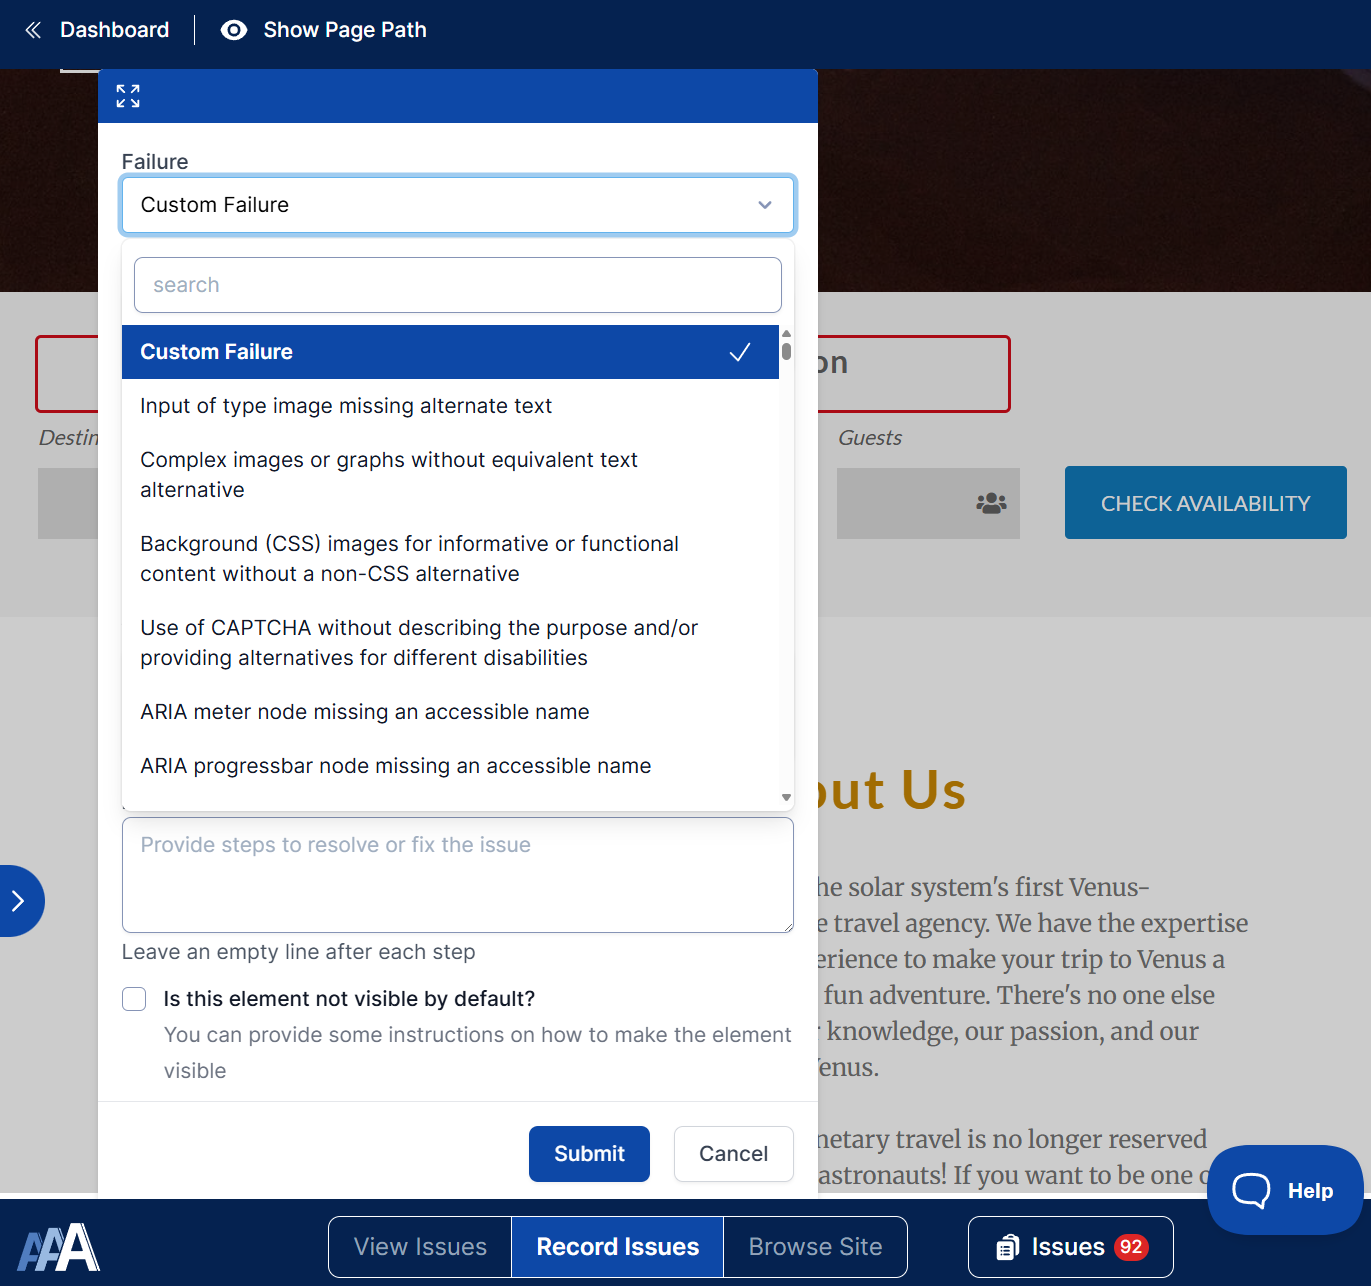Check 'Is this element not visible by default?'
Viewport: 1371px width, 1286px height.
(134, 999)
